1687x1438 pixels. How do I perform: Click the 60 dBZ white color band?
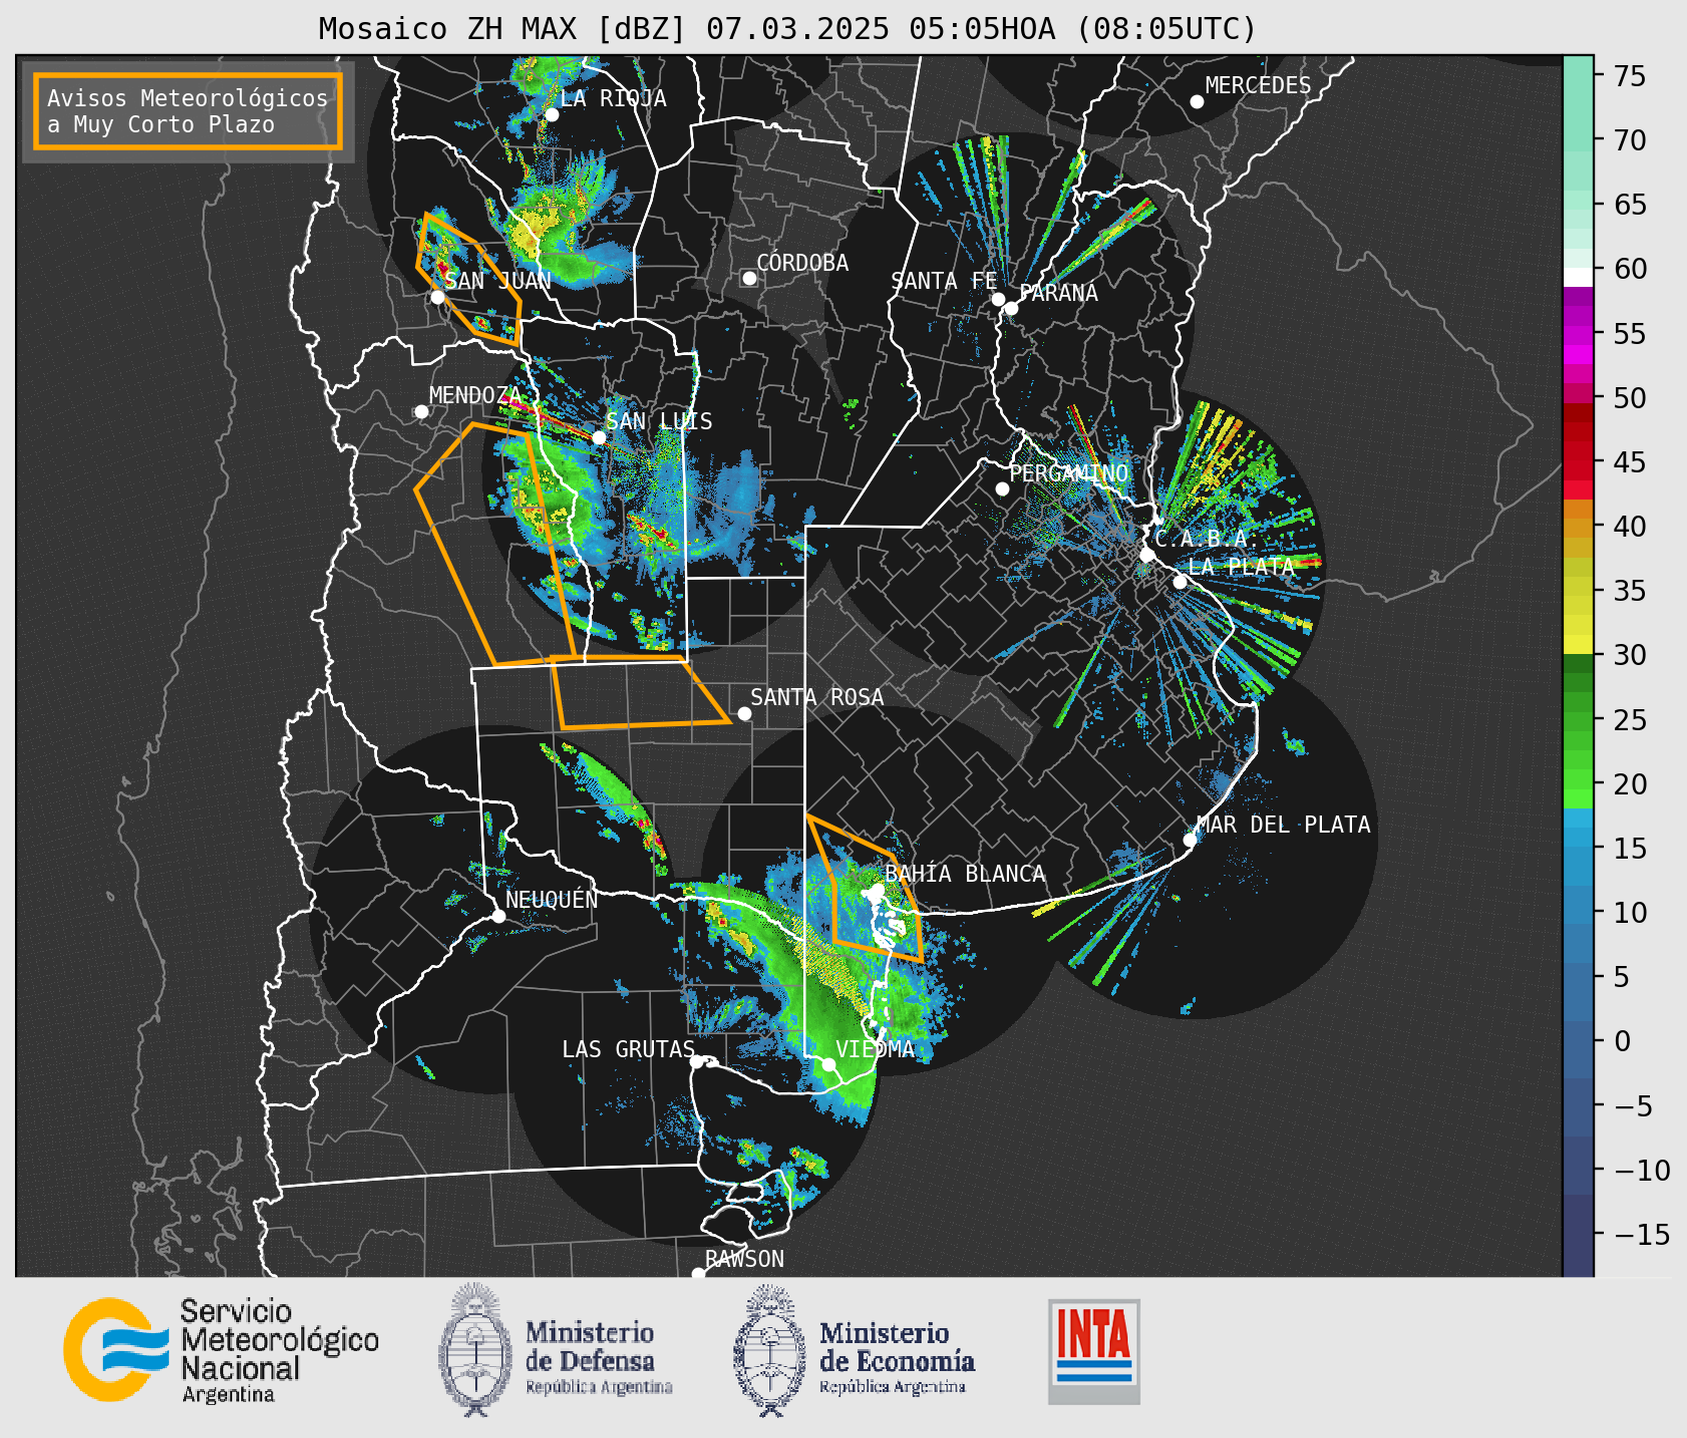[1577, 276]
